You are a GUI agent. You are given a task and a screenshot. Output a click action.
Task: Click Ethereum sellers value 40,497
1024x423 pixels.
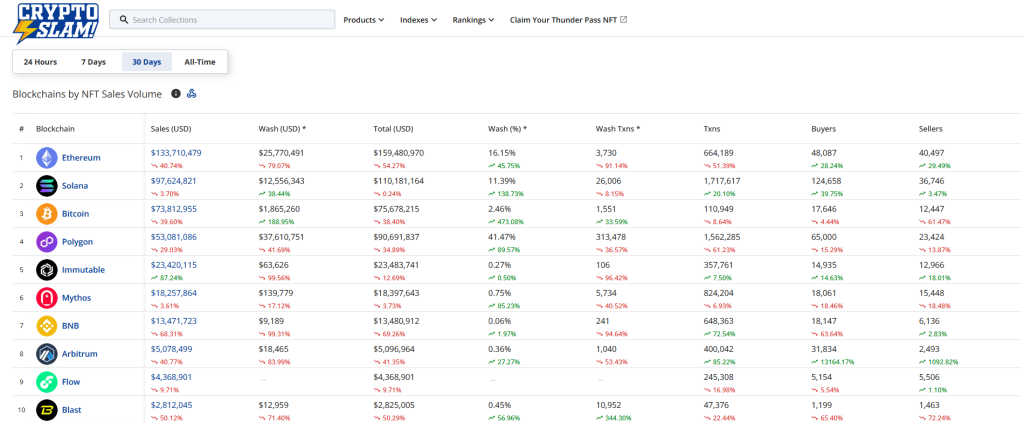click(x=931, y=153)
